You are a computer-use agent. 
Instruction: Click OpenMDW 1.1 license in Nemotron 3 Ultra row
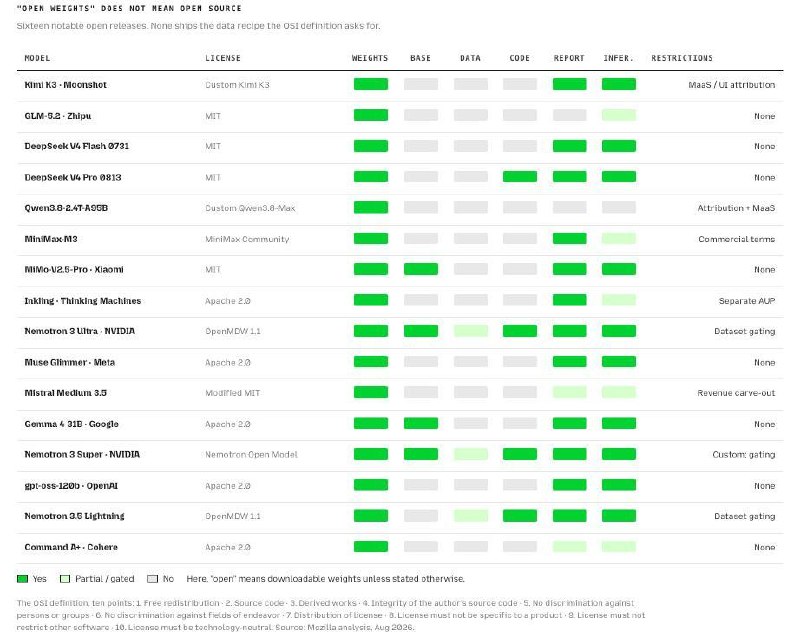coord(233,331)
